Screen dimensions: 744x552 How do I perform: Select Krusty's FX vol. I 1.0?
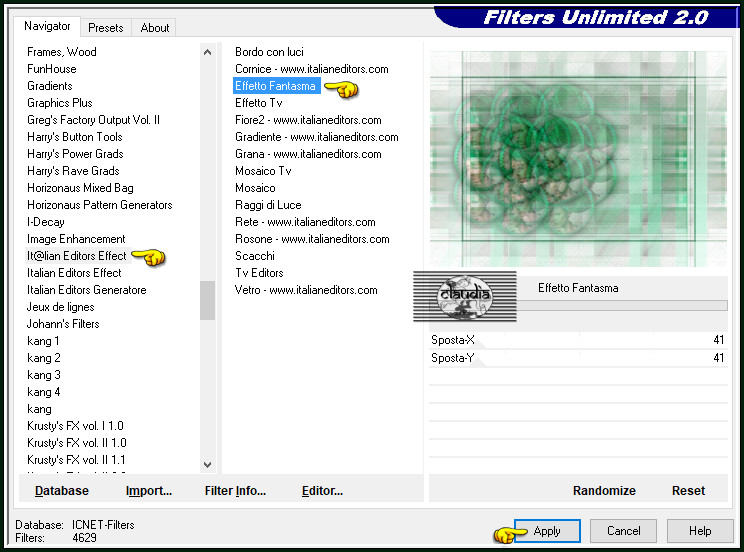click(75, 426)
